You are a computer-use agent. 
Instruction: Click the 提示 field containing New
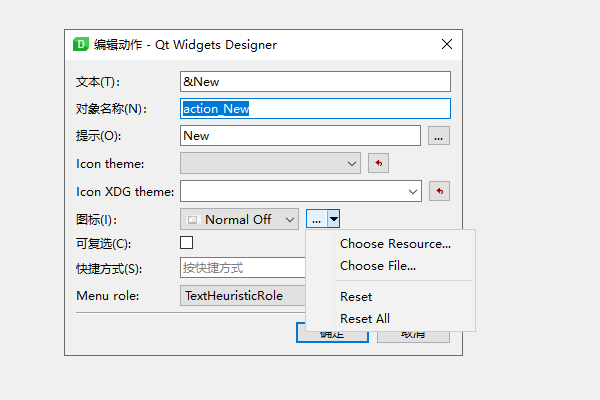click(300, 136)
